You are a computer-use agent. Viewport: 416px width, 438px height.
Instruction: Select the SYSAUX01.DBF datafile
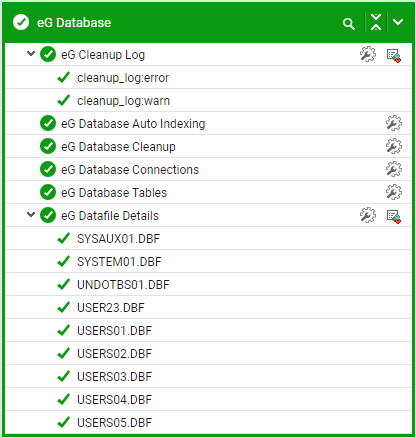[118, 239]
